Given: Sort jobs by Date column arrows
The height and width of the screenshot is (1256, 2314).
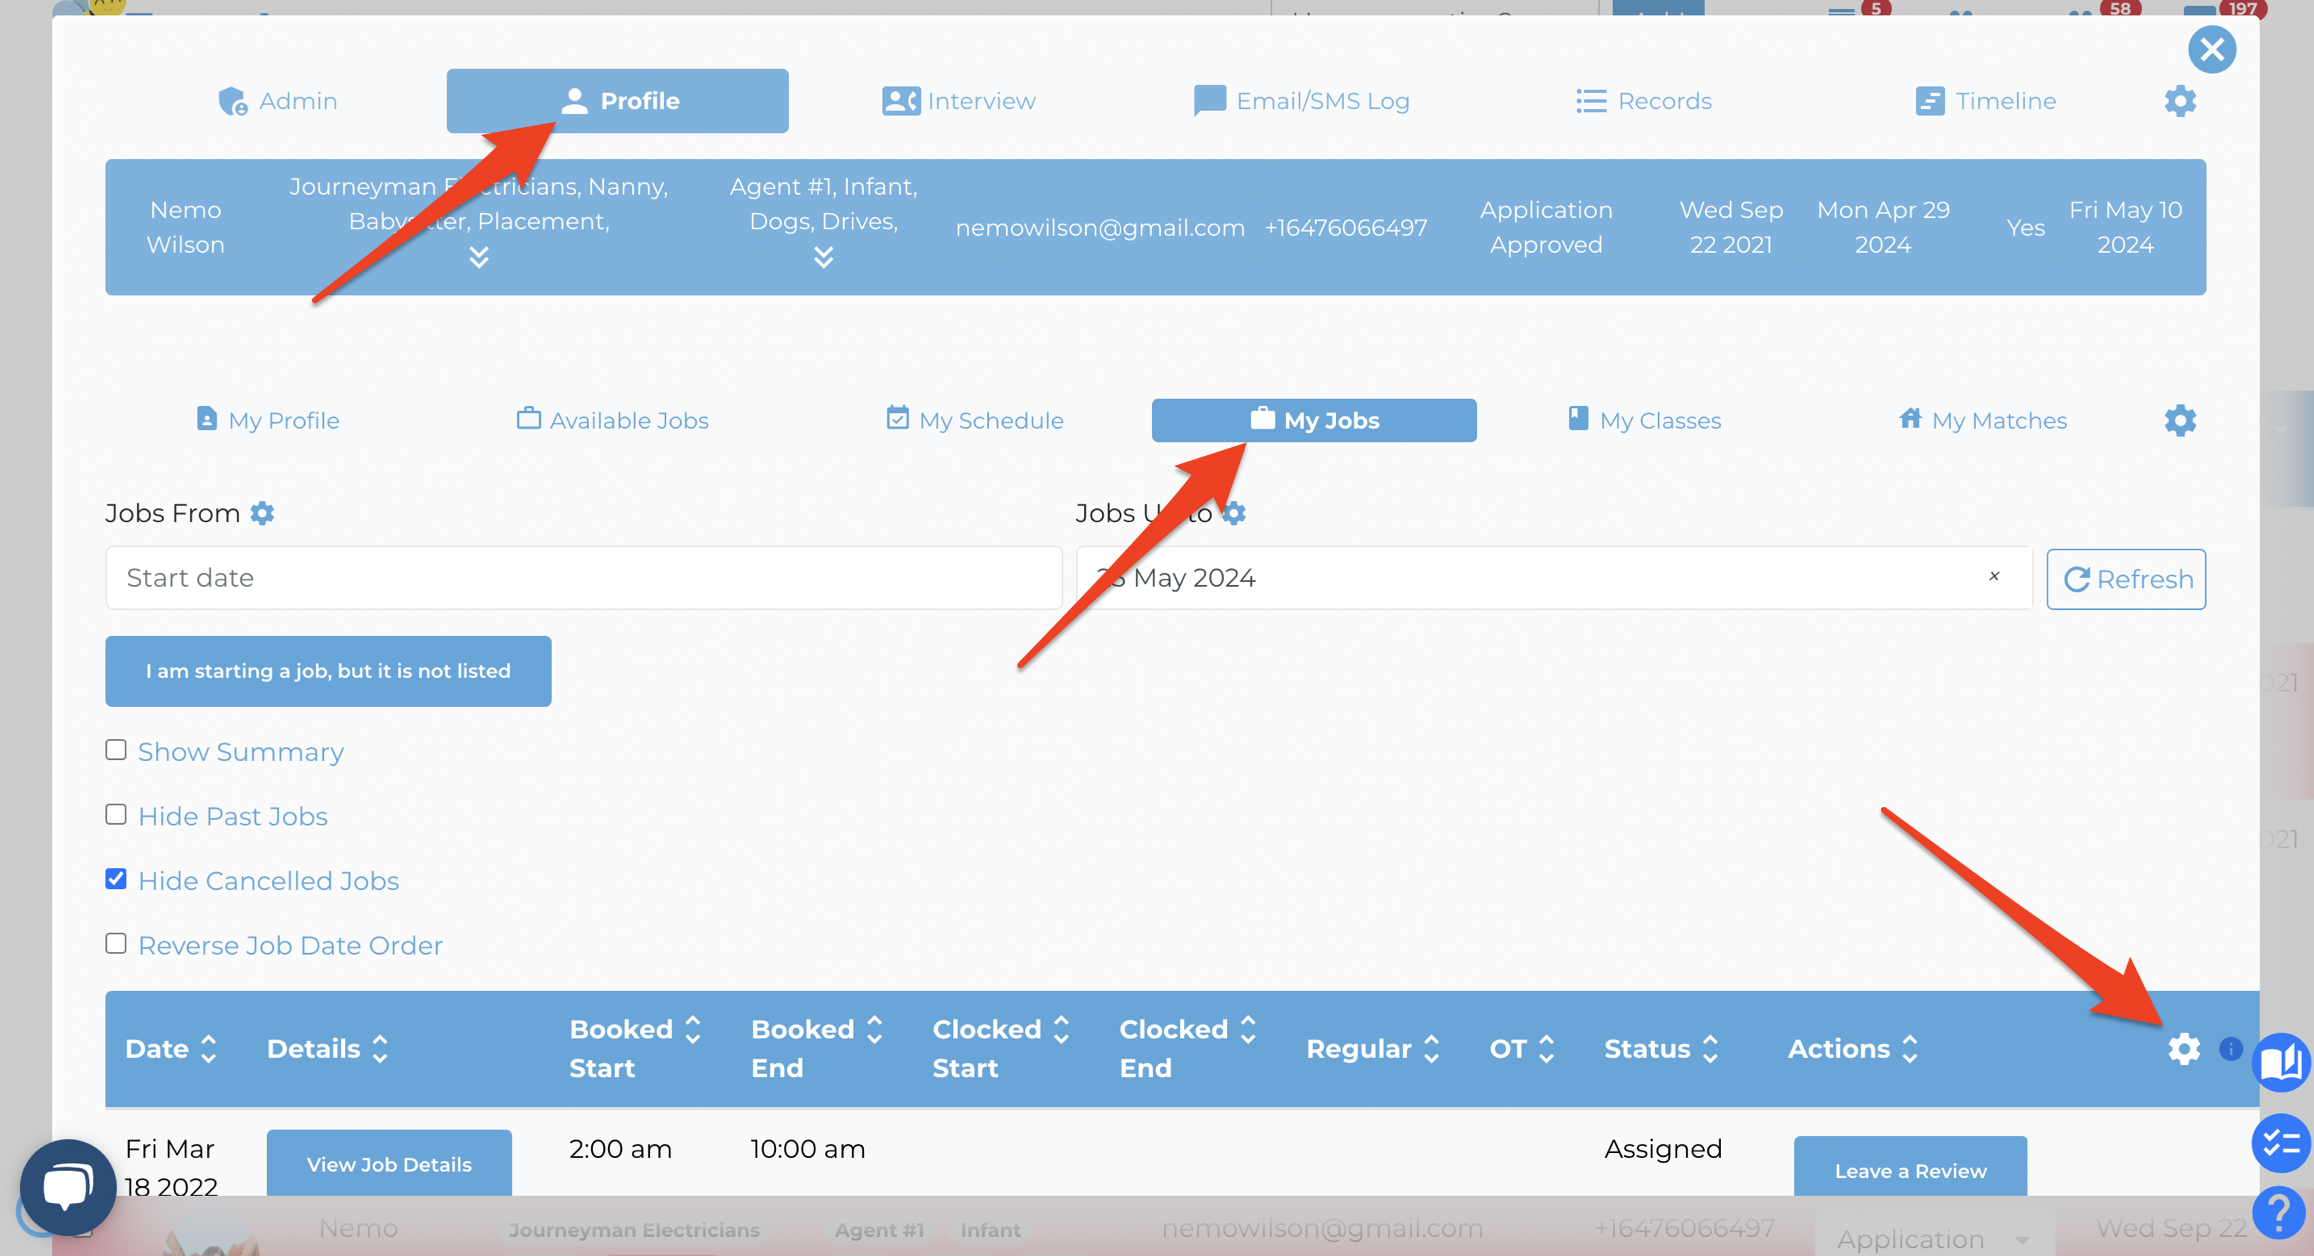Looking at the screenshot, I should (x=208, y=1048).
